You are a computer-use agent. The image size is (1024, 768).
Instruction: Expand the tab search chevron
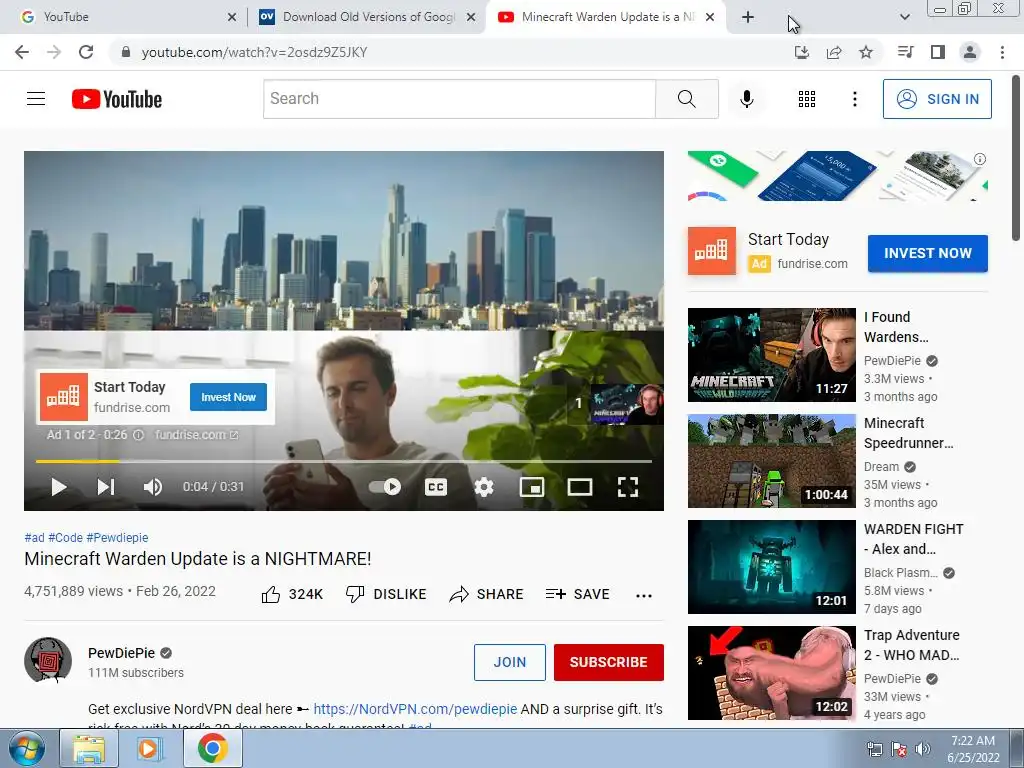tap(904, 17)
